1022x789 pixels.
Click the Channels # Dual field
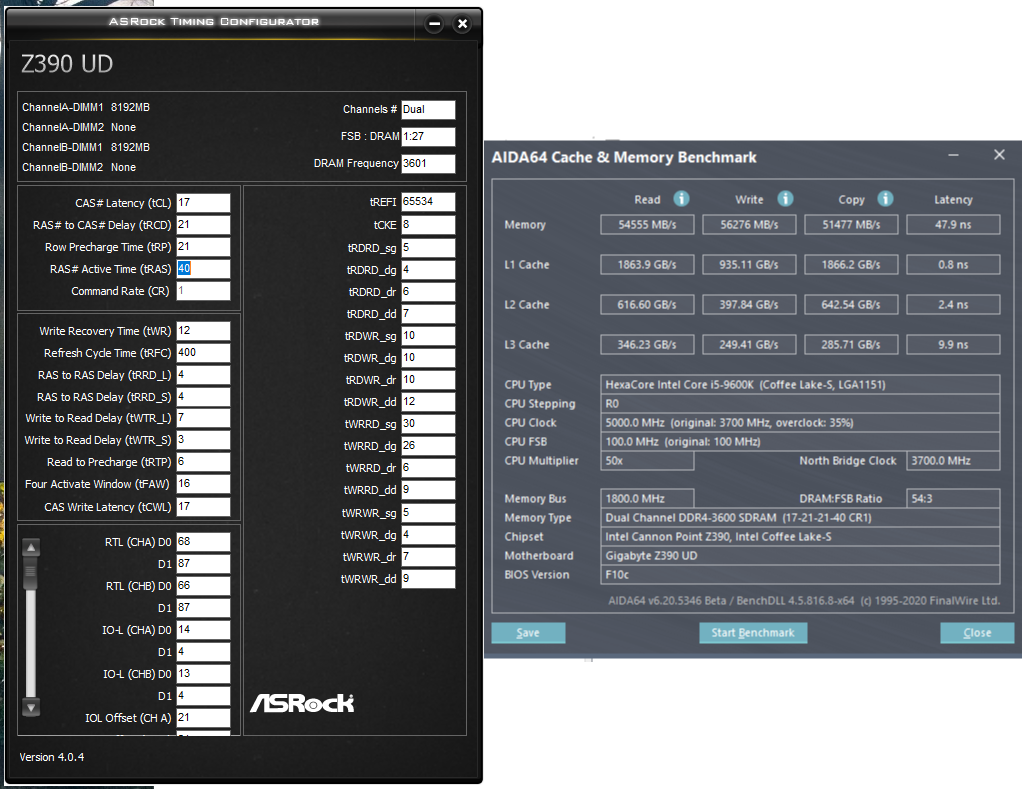[428, 109]
